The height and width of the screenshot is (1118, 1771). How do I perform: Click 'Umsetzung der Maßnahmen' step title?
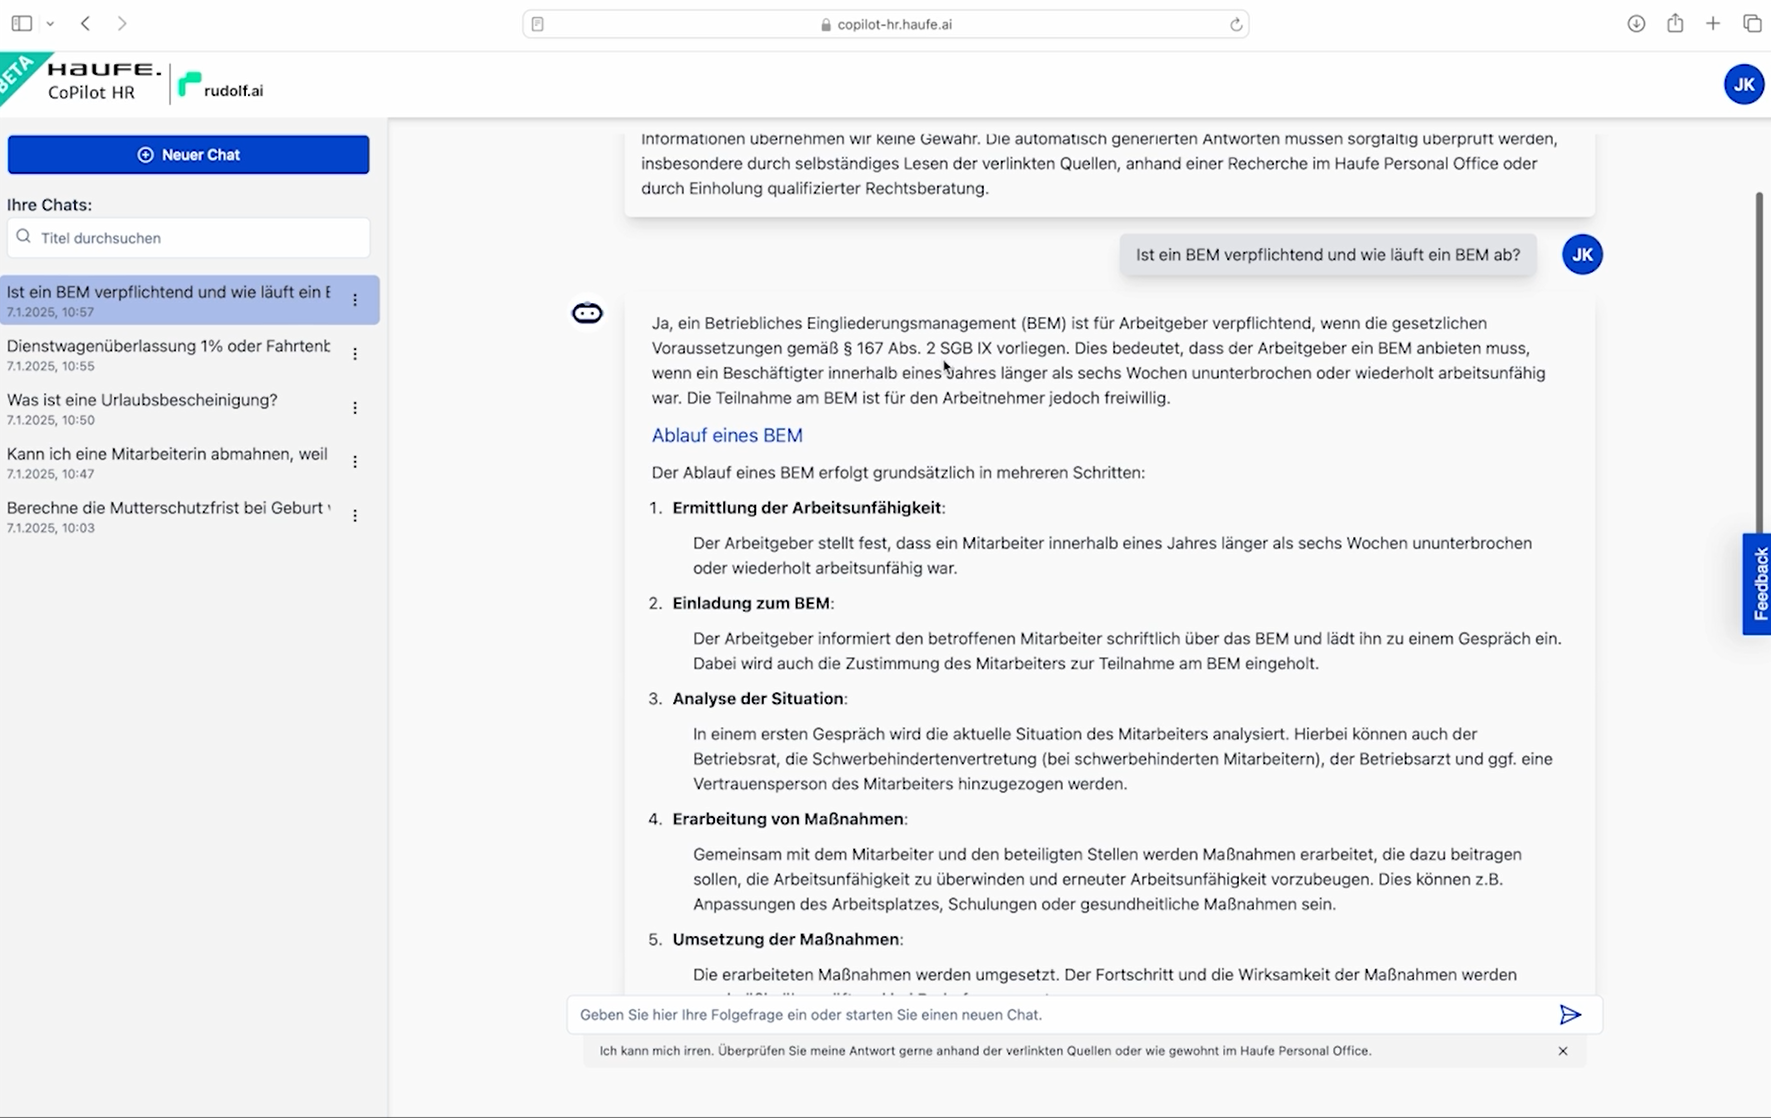coord(785,940)
